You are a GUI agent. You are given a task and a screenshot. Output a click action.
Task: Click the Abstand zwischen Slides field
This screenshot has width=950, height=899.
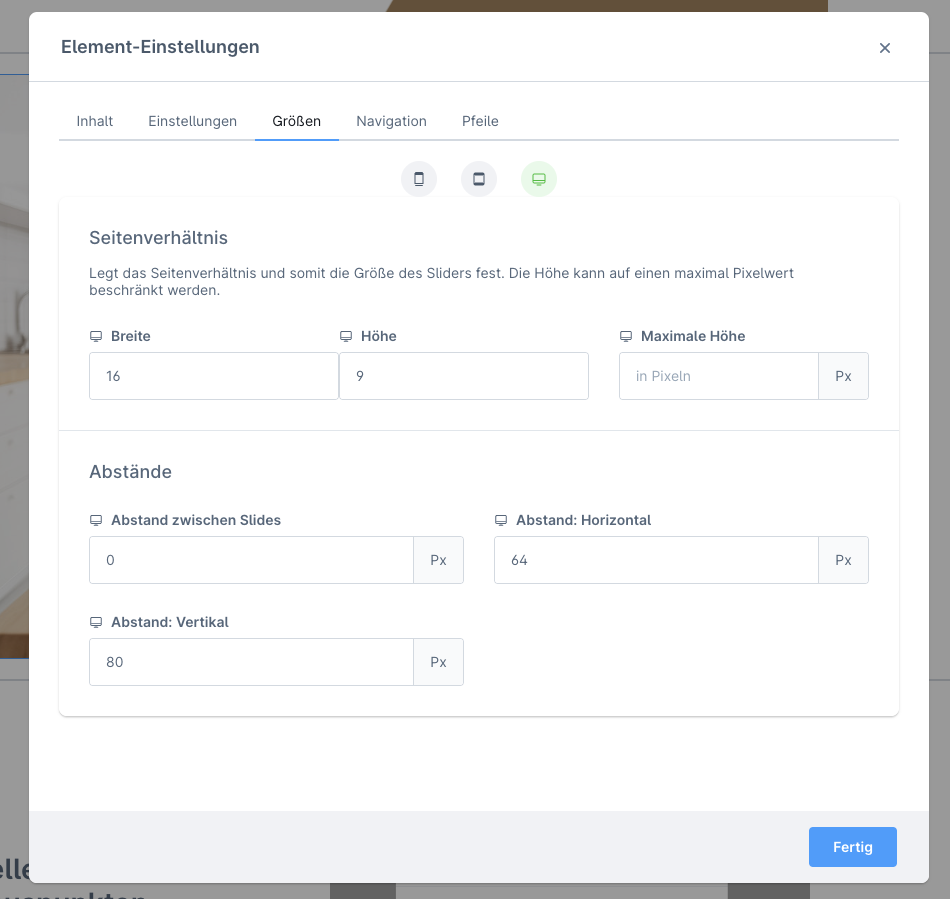[251, 560]
